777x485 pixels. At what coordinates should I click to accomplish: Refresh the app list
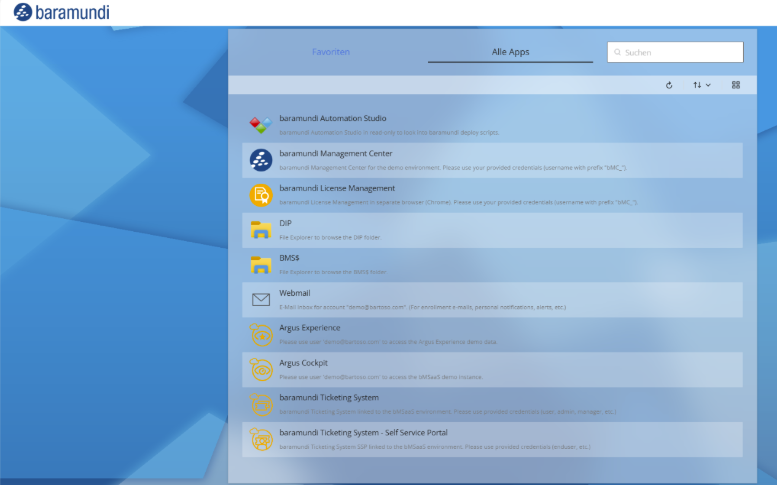tap(669, 85)
